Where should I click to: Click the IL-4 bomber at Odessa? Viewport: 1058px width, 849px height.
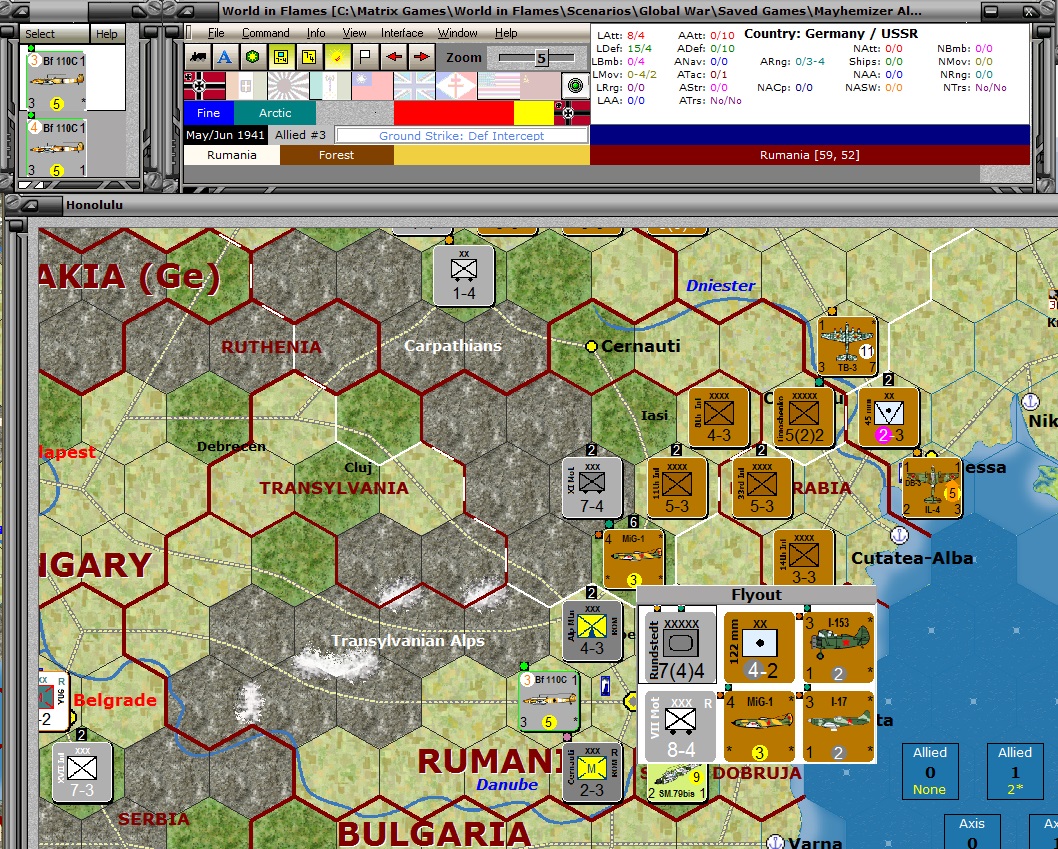click(932, 487)
